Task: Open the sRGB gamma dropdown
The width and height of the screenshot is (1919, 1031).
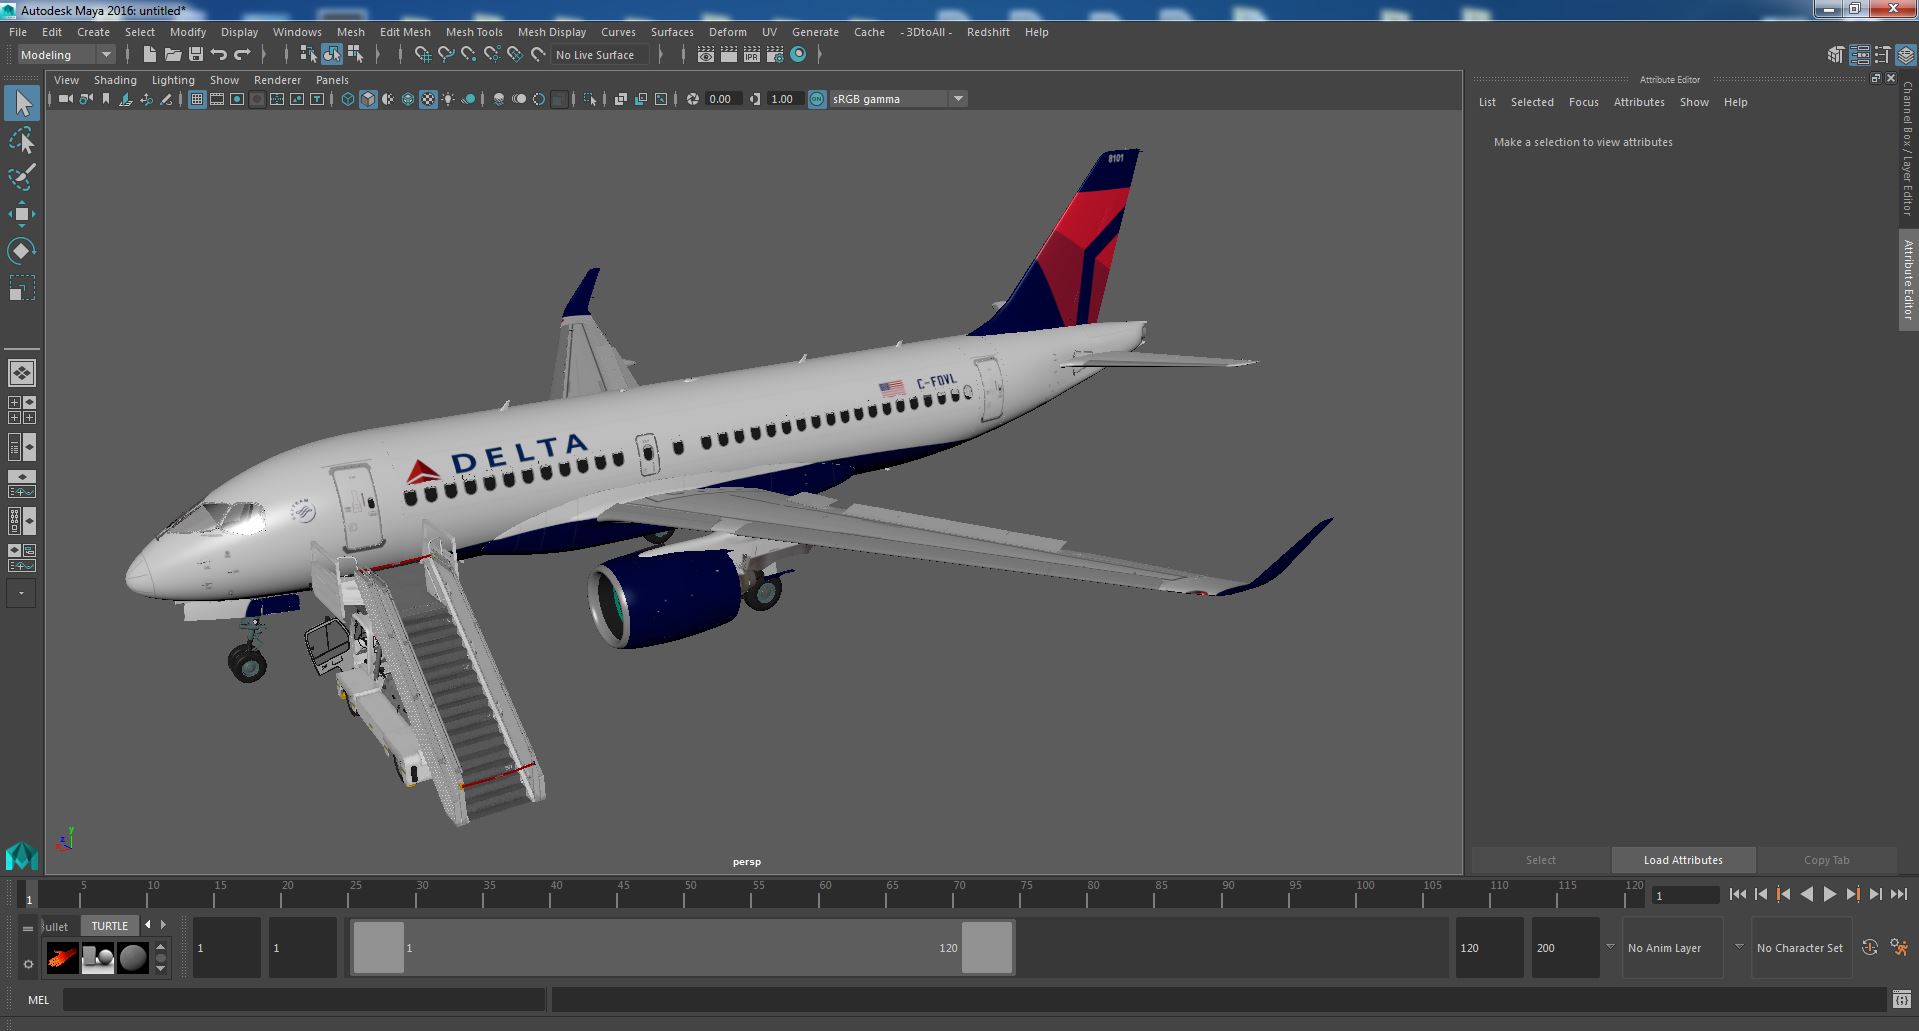Action: point(898,99)
